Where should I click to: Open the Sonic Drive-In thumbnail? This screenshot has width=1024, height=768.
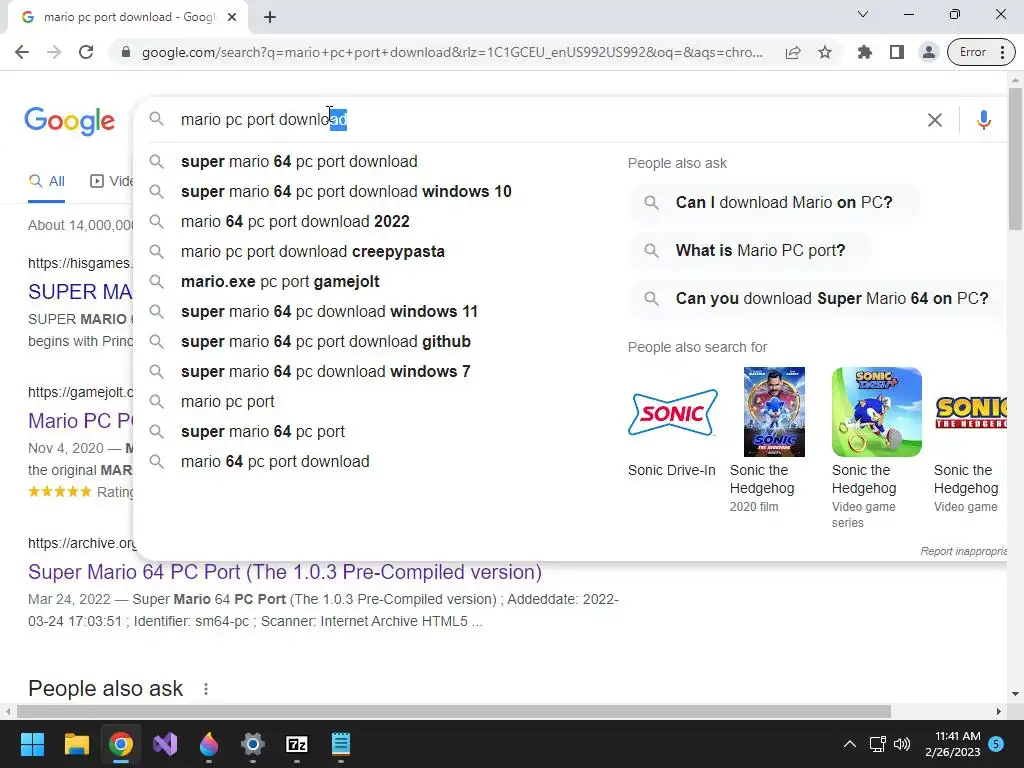click(672, 412)
